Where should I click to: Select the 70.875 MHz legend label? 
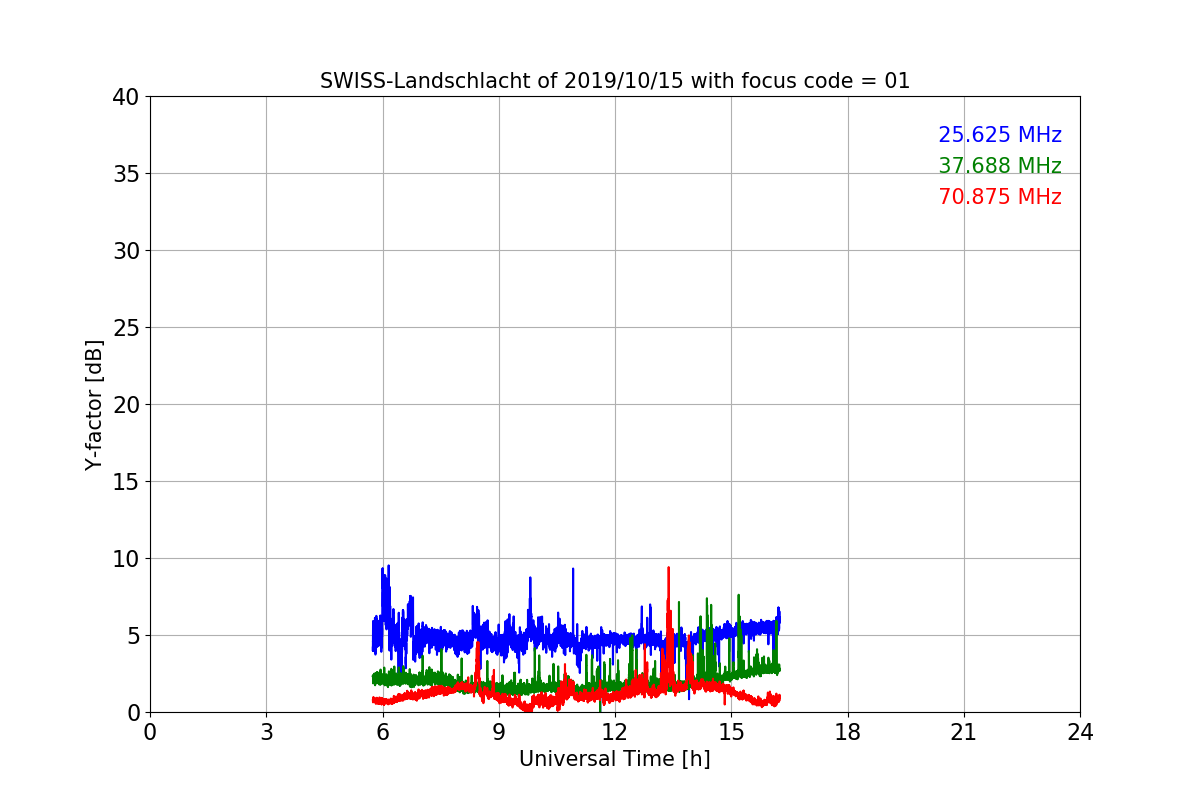pos(1000,197)
